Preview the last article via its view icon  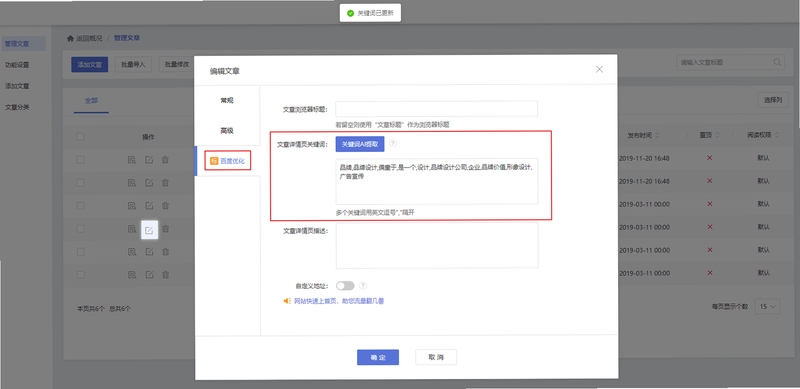point(132,275)
